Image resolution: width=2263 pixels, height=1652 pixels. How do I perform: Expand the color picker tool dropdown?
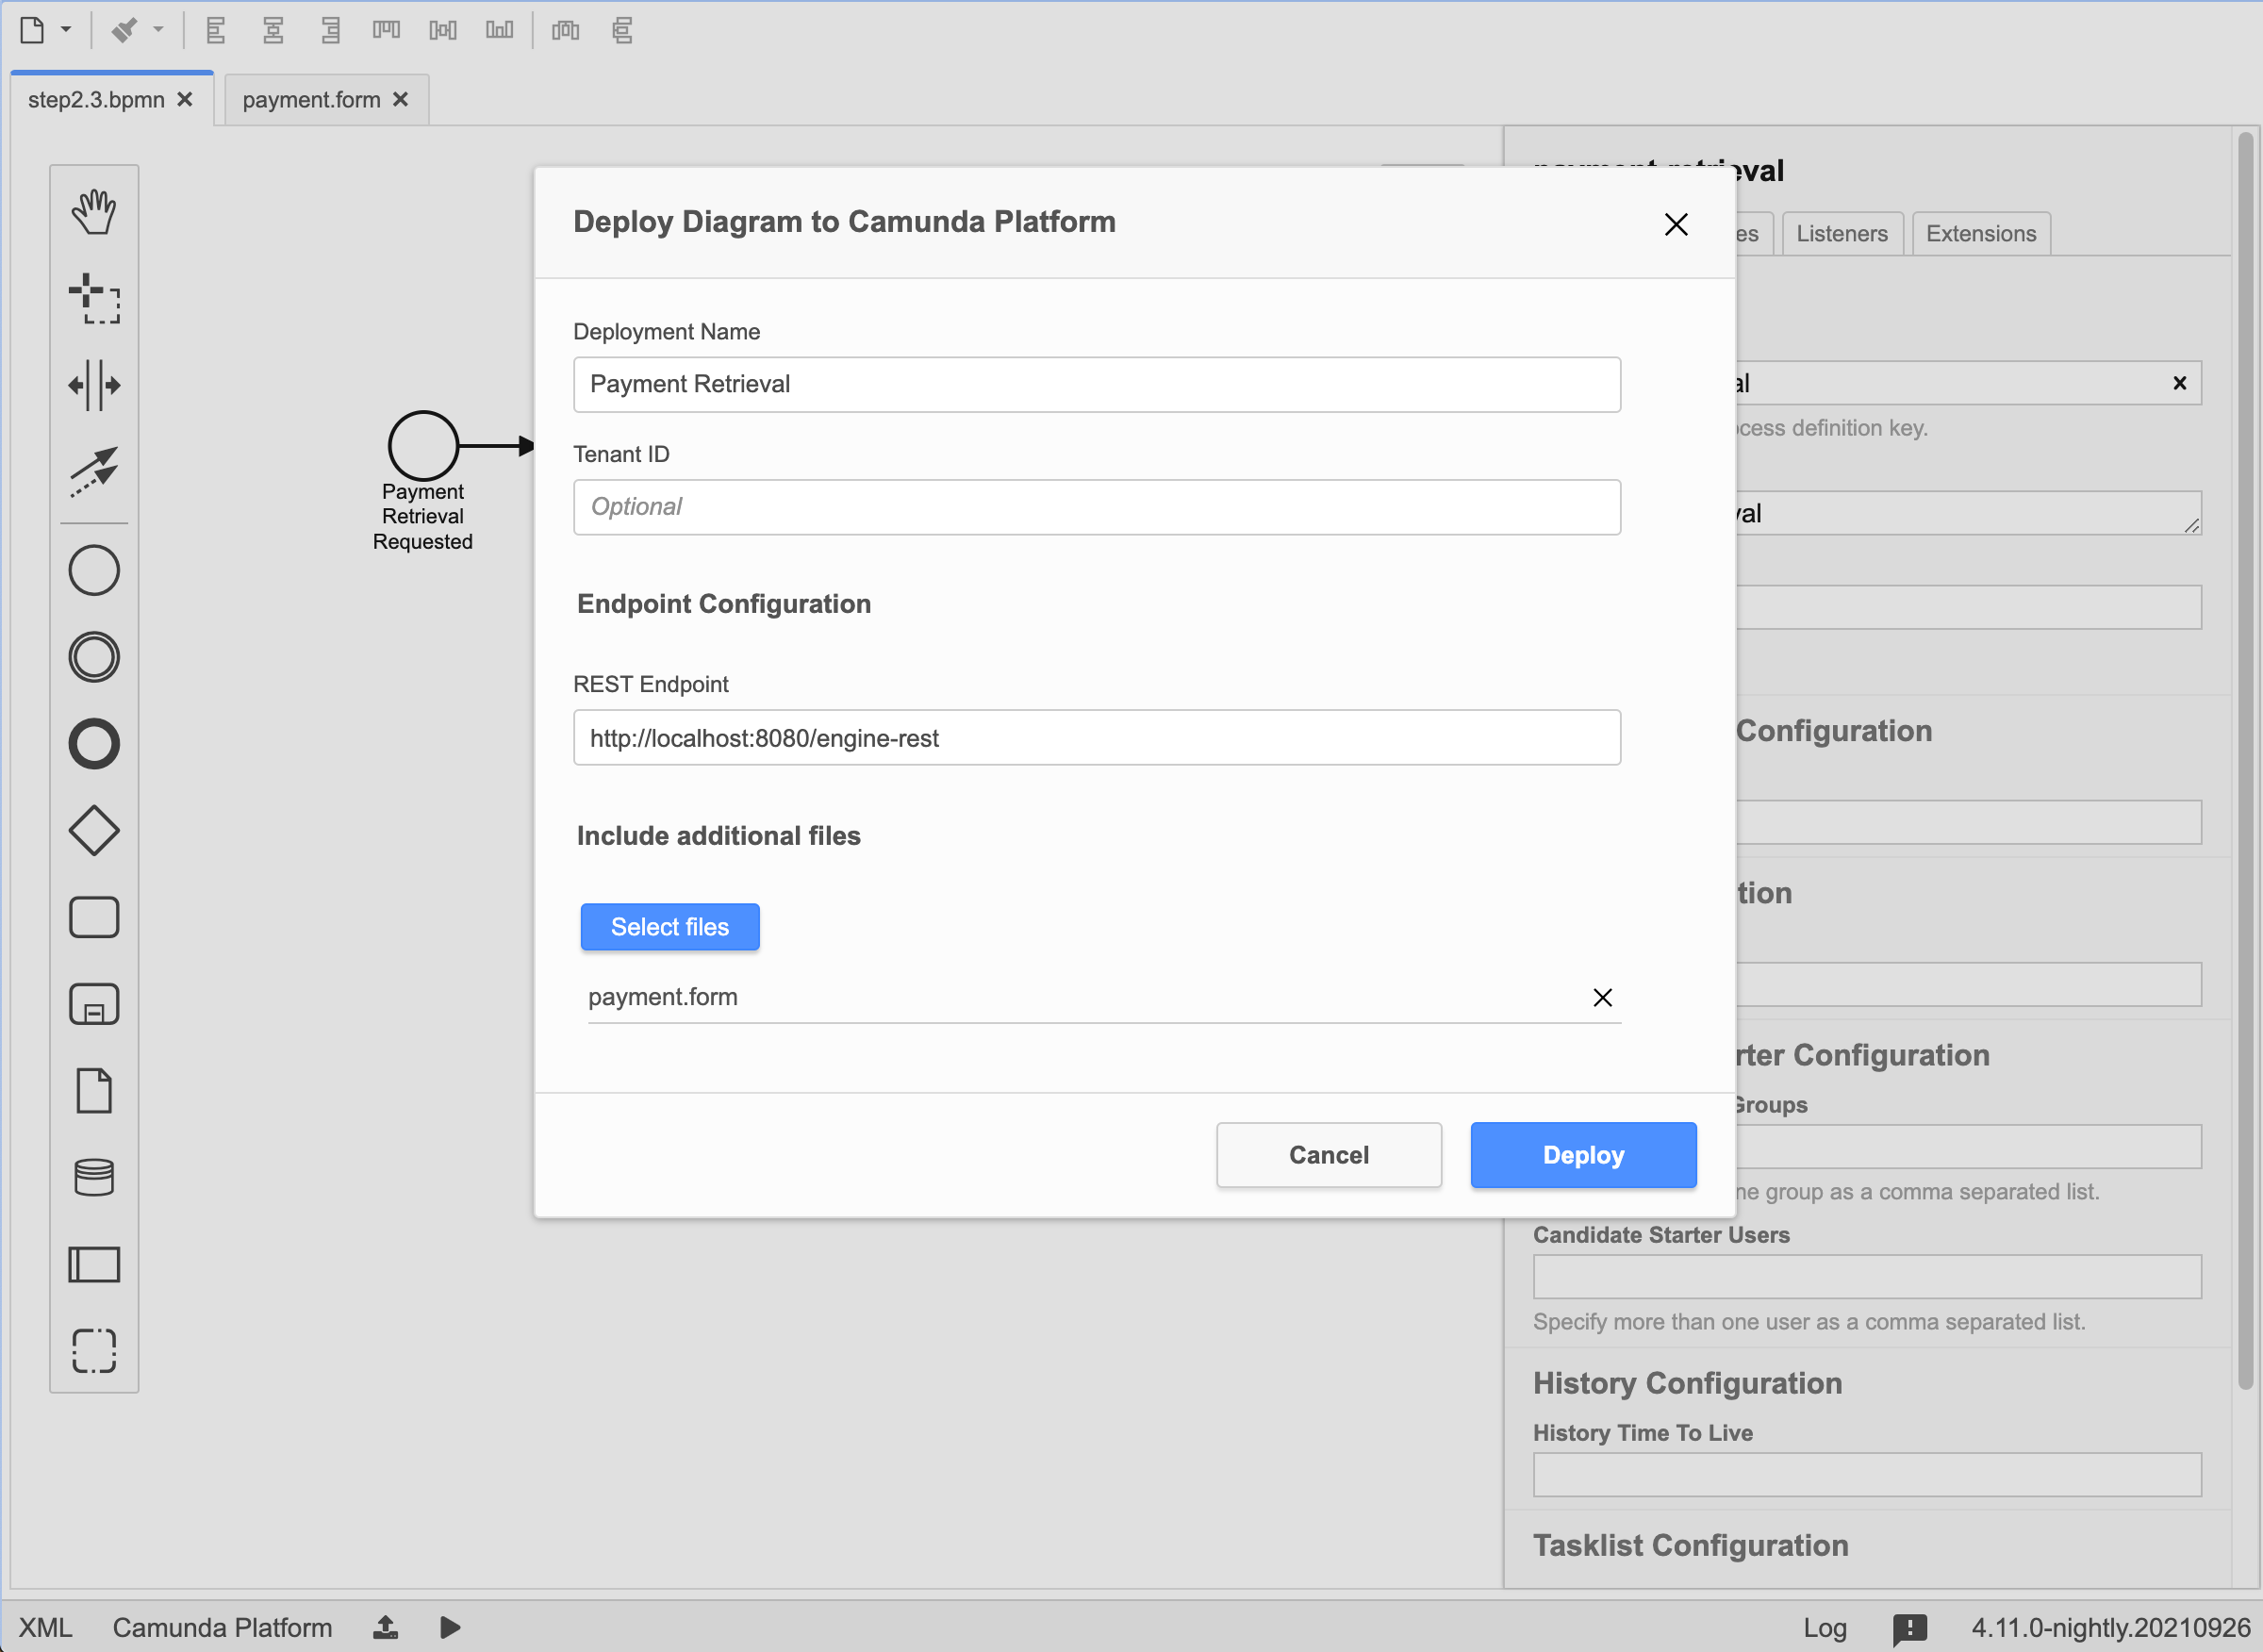tap(158, 30)
